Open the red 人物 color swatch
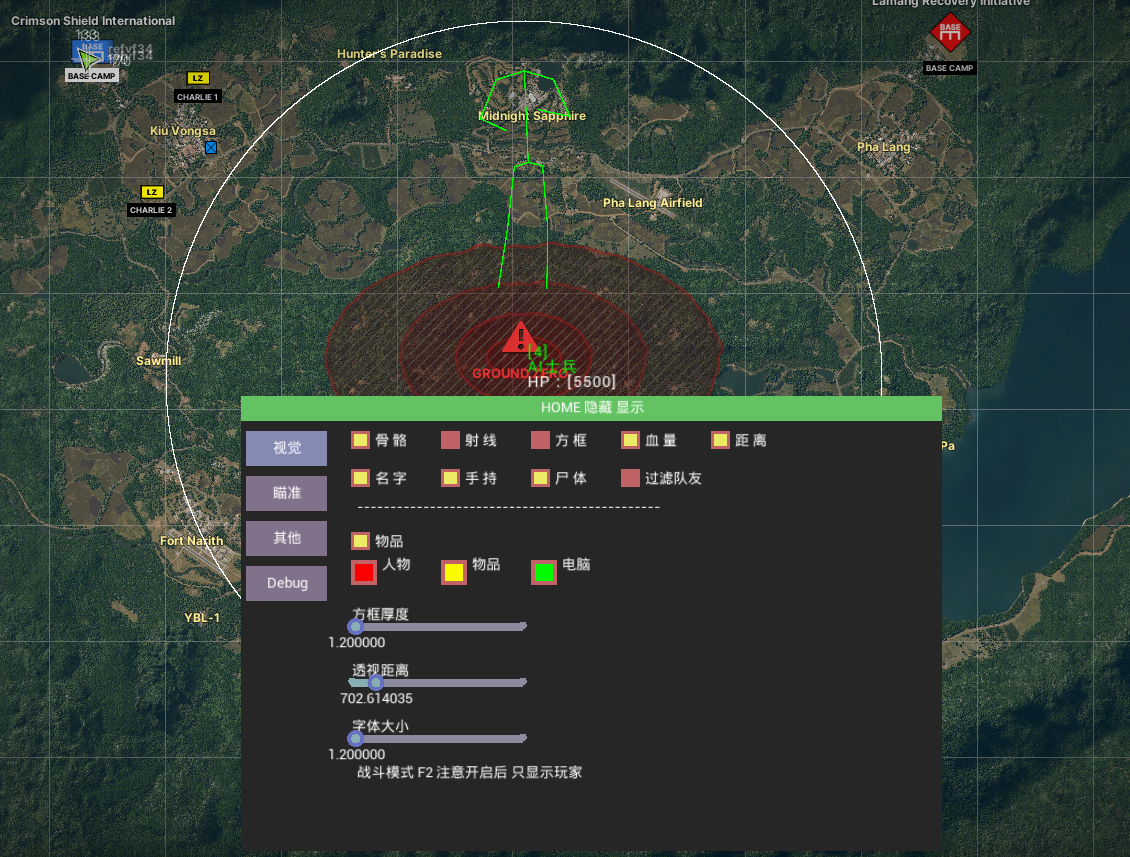 (364, 572)
